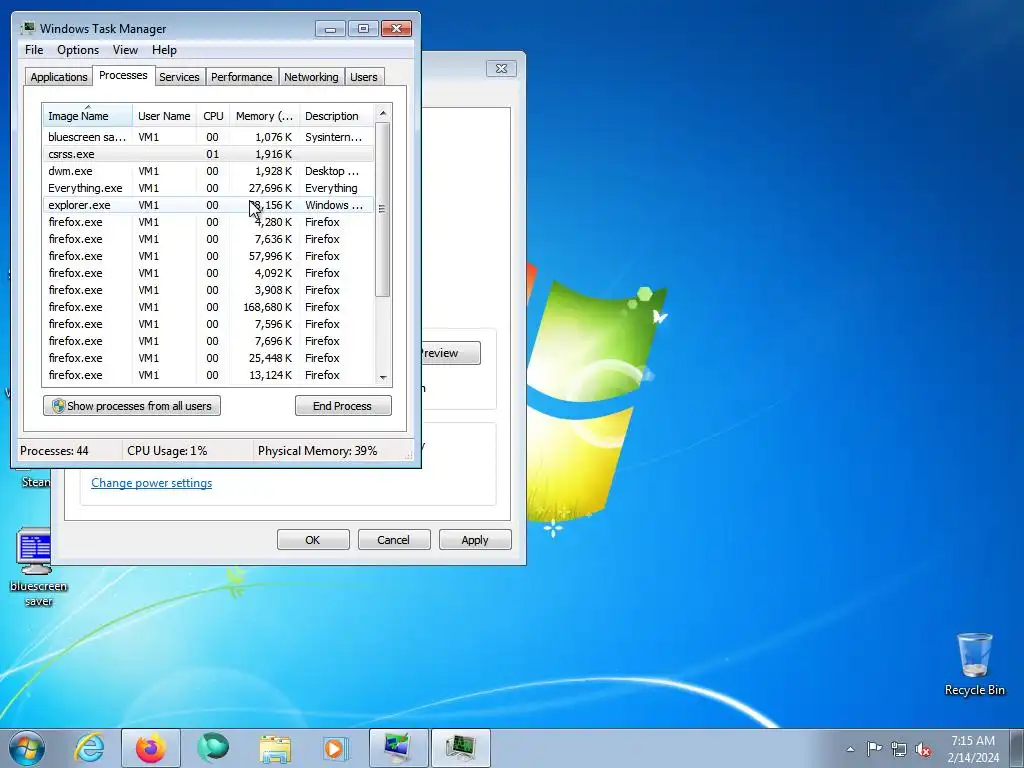The width and height of the screenshot is (1024, 768).
Task: Select firefox.exe using 57,996 K memory
Action: 209,256
